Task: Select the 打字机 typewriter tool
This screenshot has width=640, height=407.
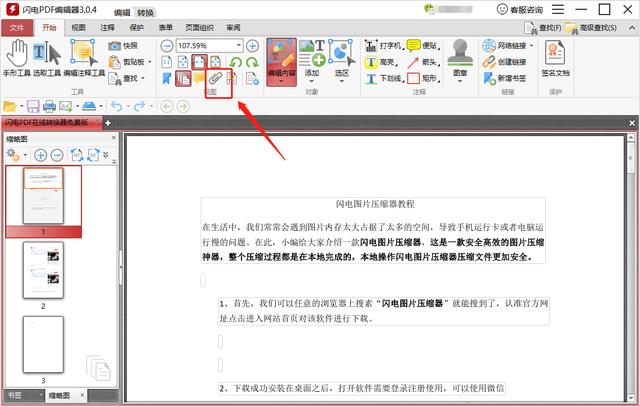Action: click(x=383, y=45)
